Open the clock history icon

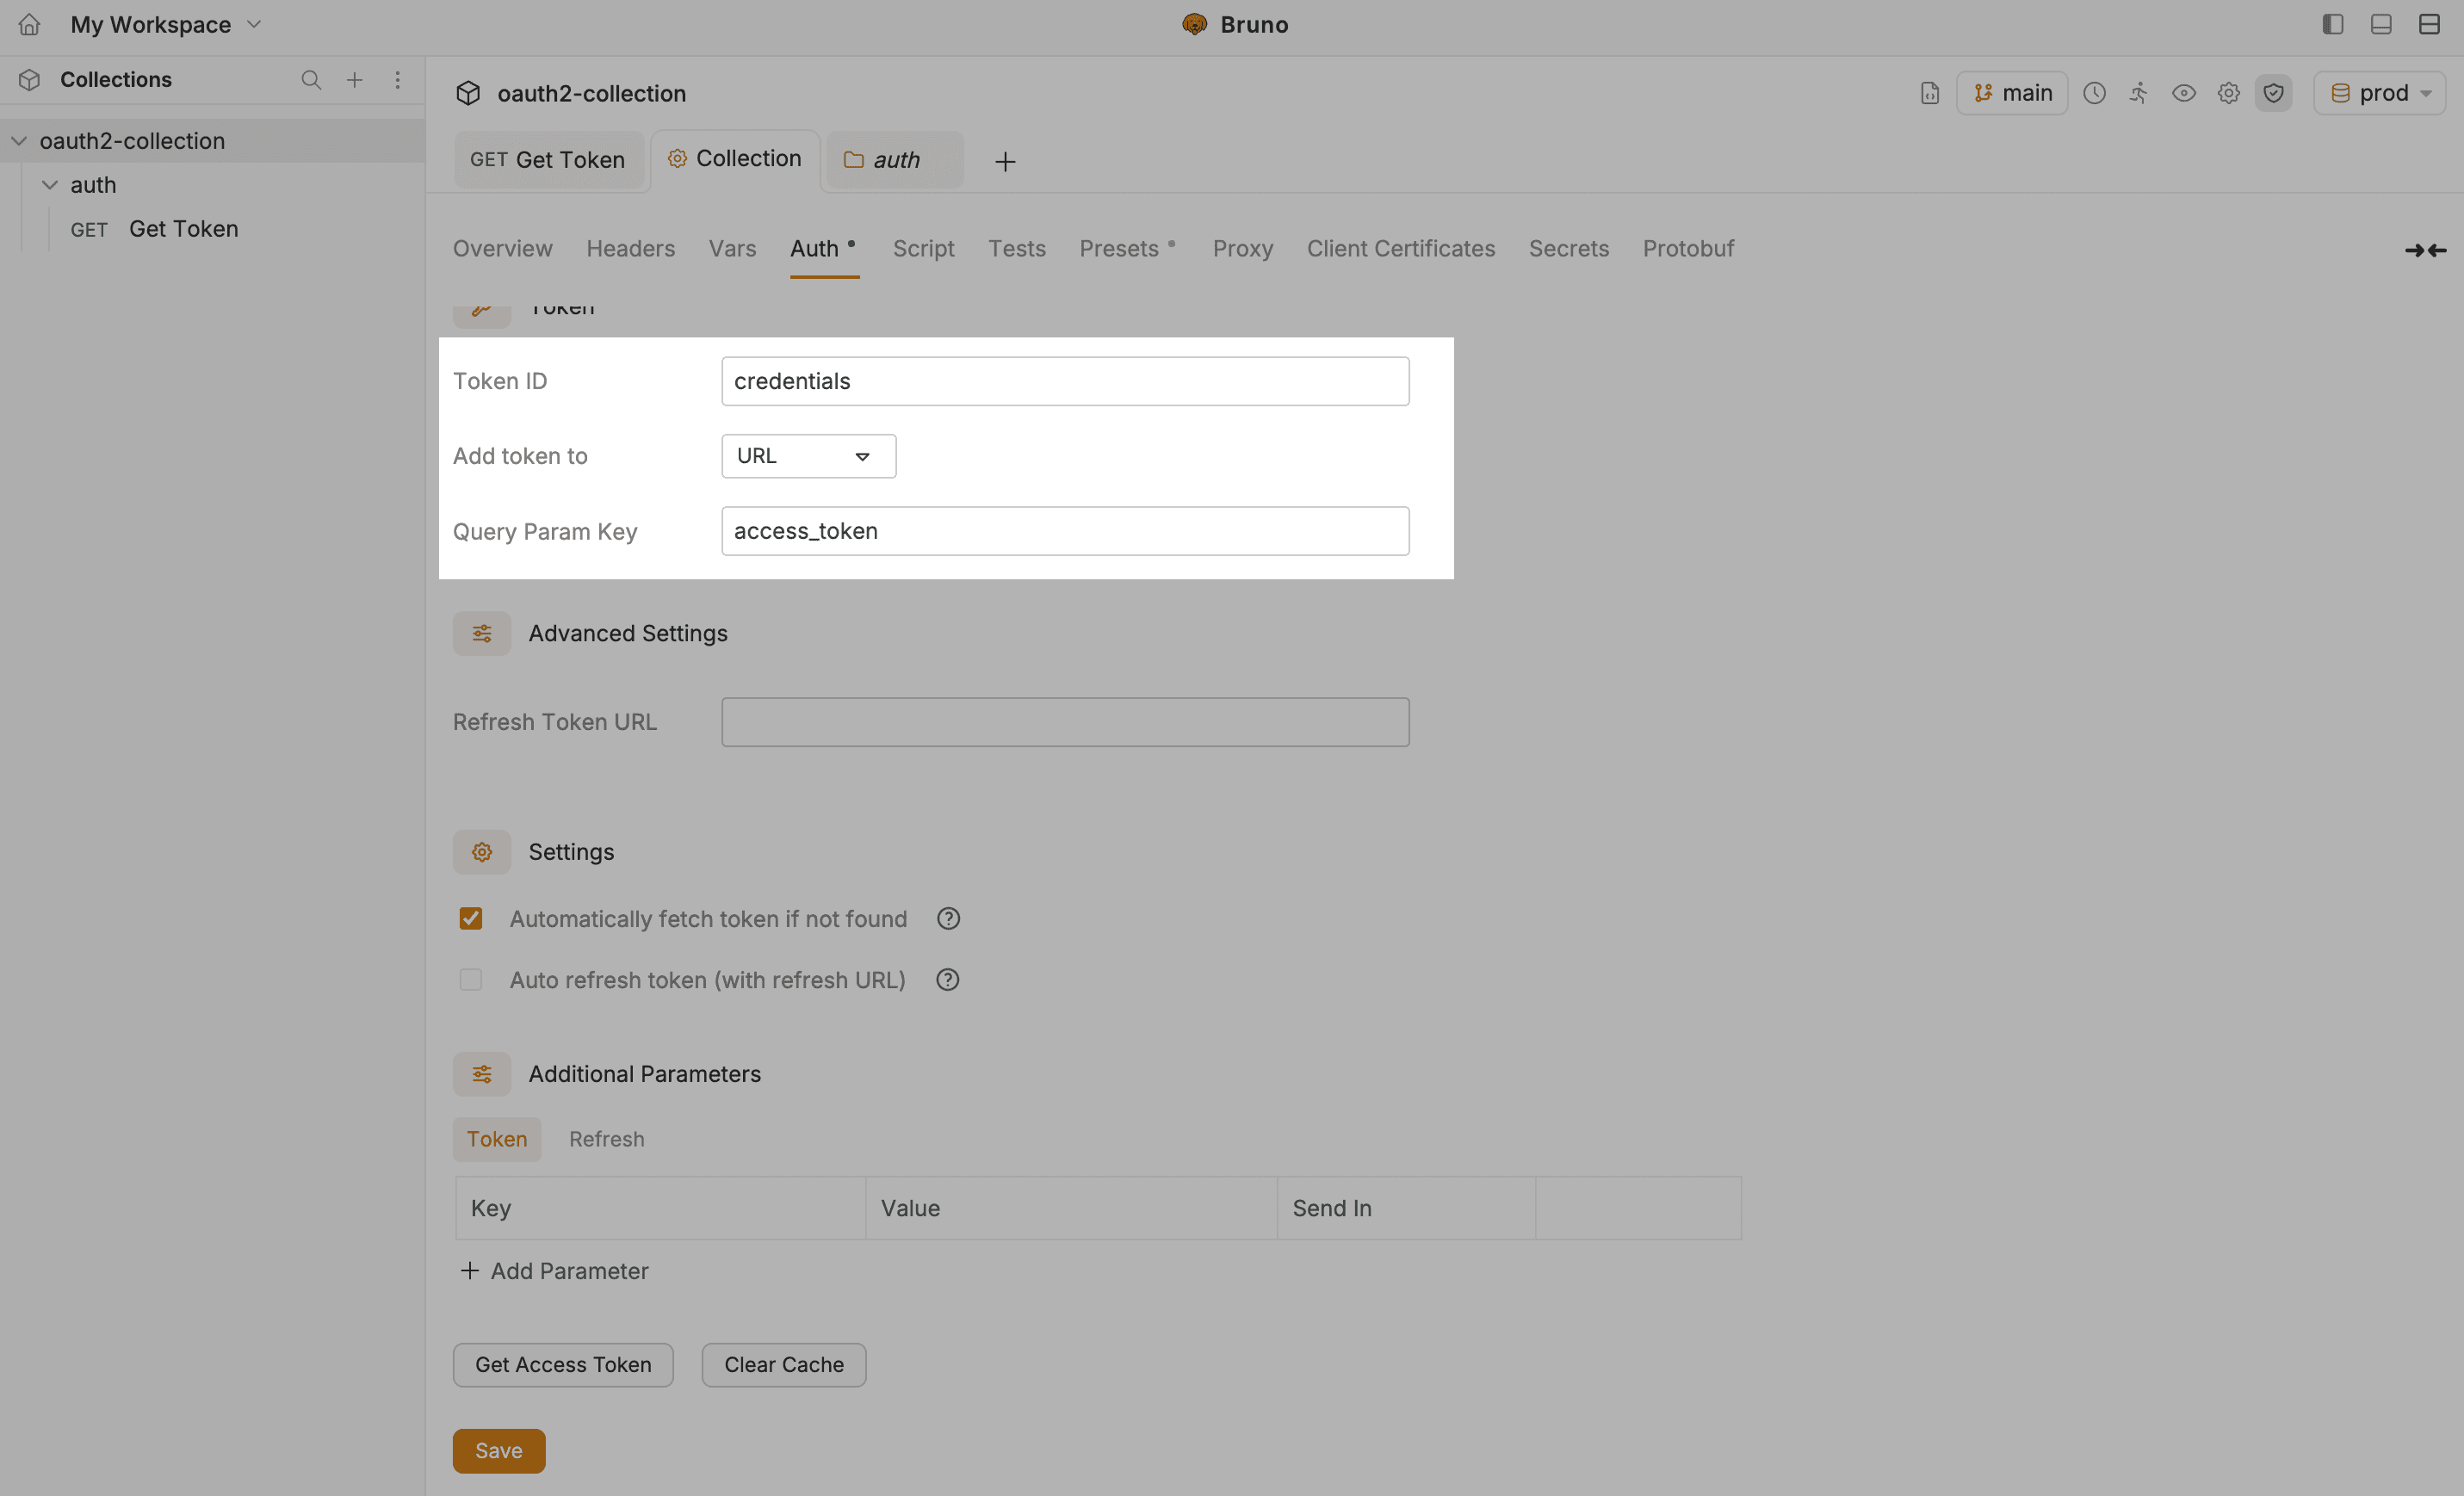tap(2094, 93)
